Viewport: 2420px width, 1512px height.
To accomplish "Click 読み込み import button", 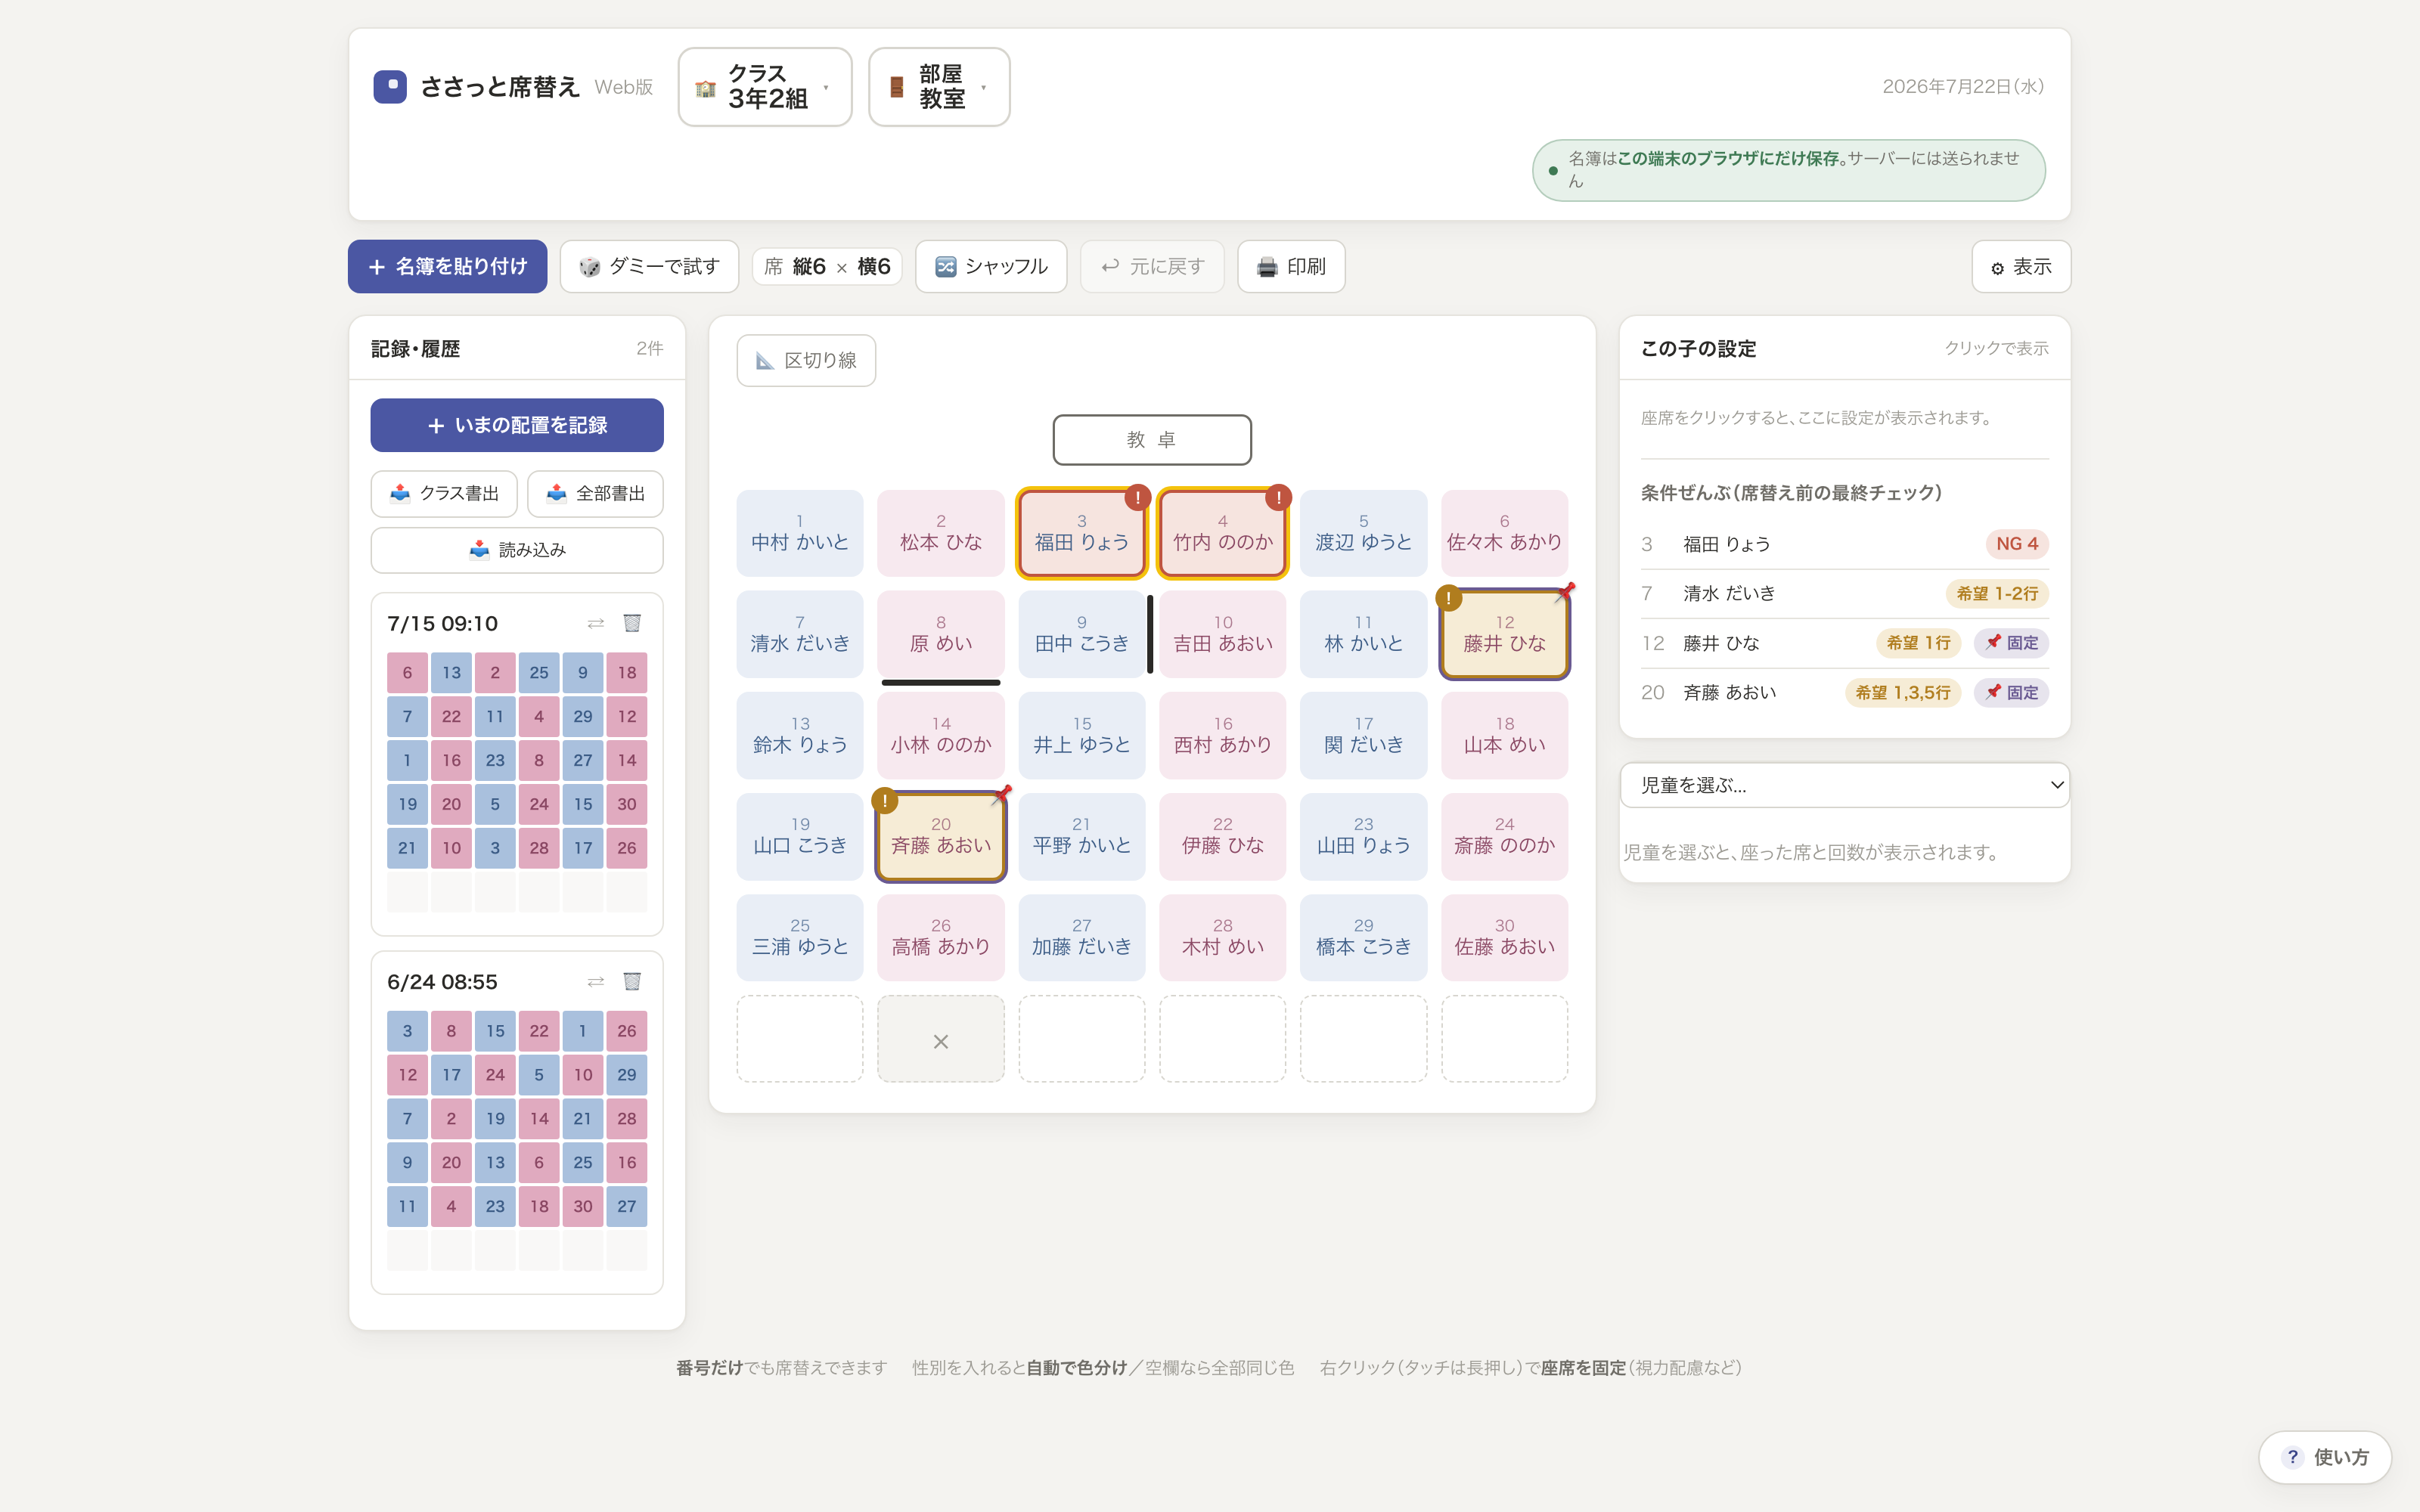I will [x=517, y=550].
